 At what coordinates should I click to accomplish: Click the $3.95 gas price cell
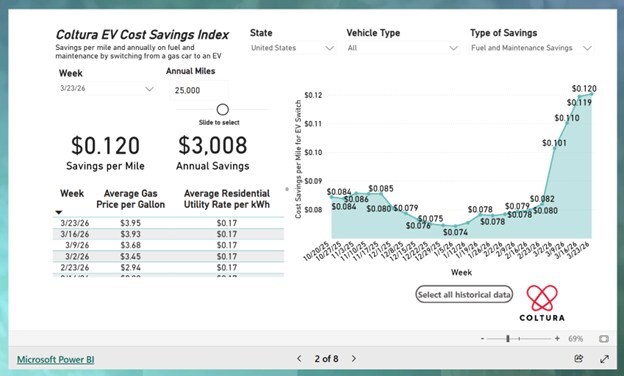(131, 223)
